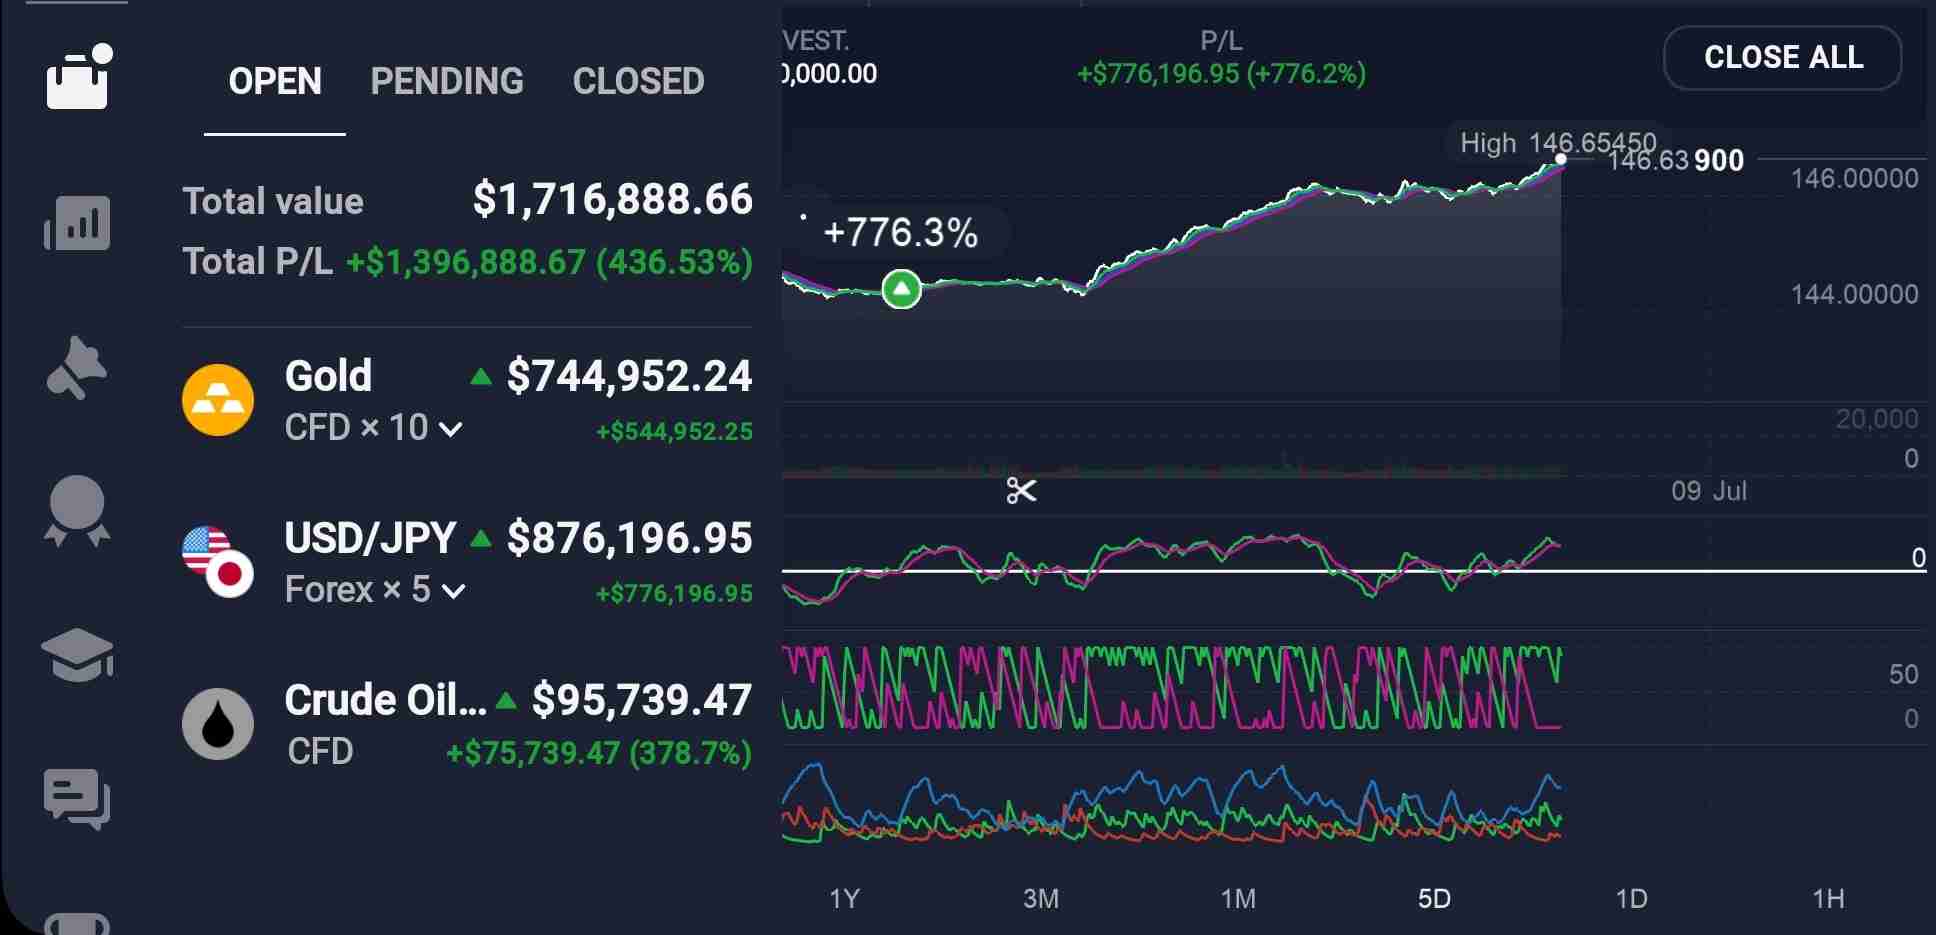This screenshot has height=935, width=1936.
Task: Click the scissors icon on chart
Action: (x=1021, y=491)
